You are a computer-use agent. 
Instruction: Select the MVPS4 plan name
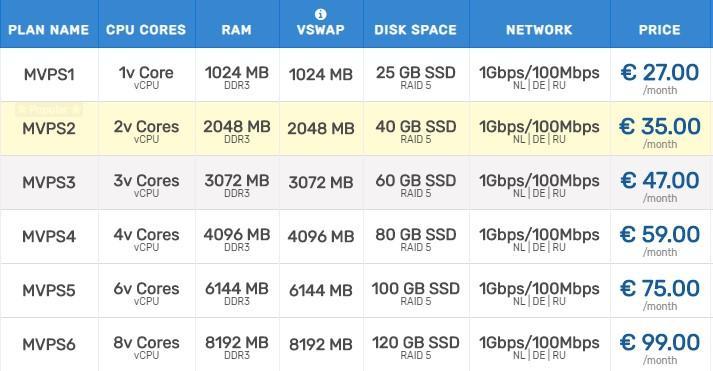(49, 237)
